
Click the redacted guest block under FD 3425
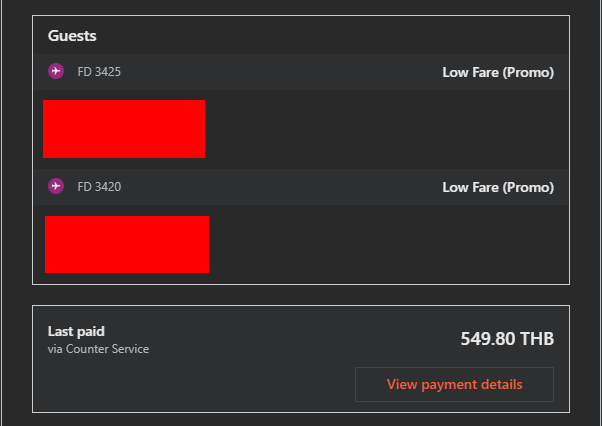tap(124, 129)
